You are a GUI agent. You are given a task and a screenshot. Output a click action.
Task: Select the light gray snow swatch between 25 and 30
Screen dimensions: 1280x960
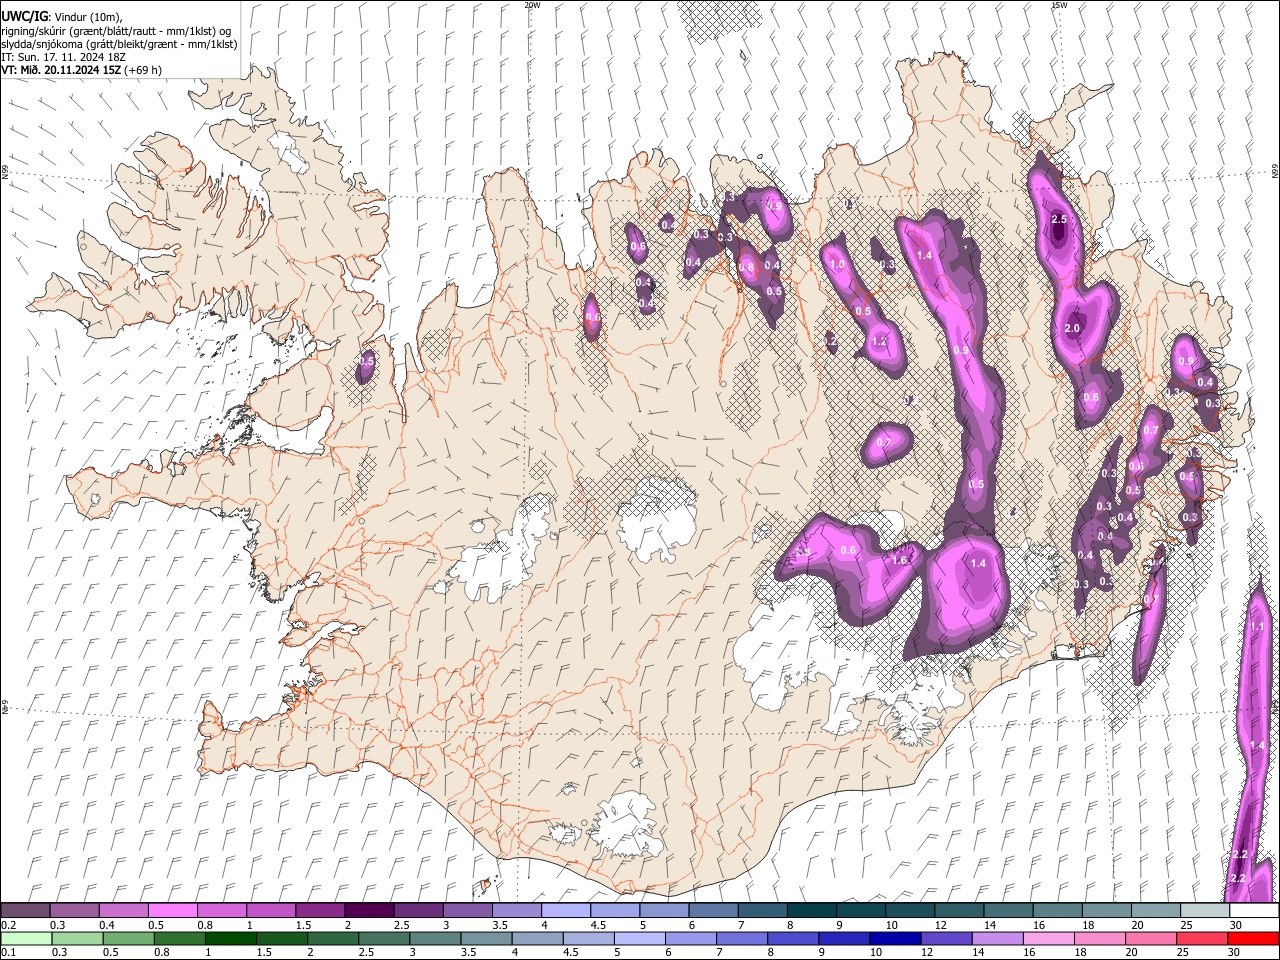pos(1206,911)
